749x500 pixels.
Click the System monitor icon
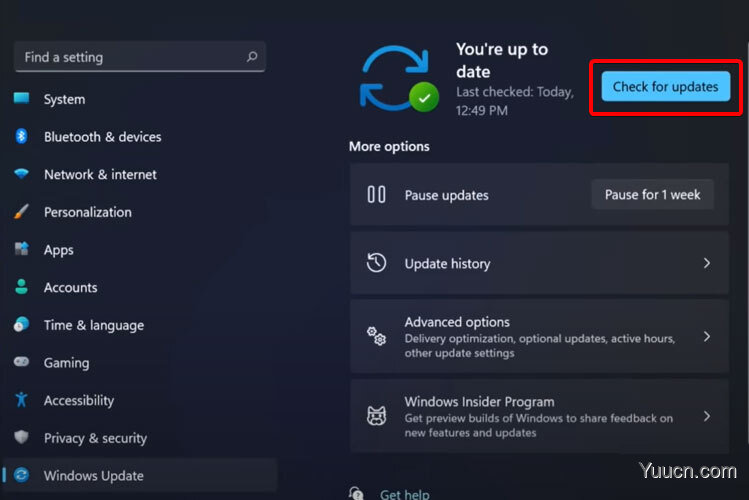coord(21,98)
